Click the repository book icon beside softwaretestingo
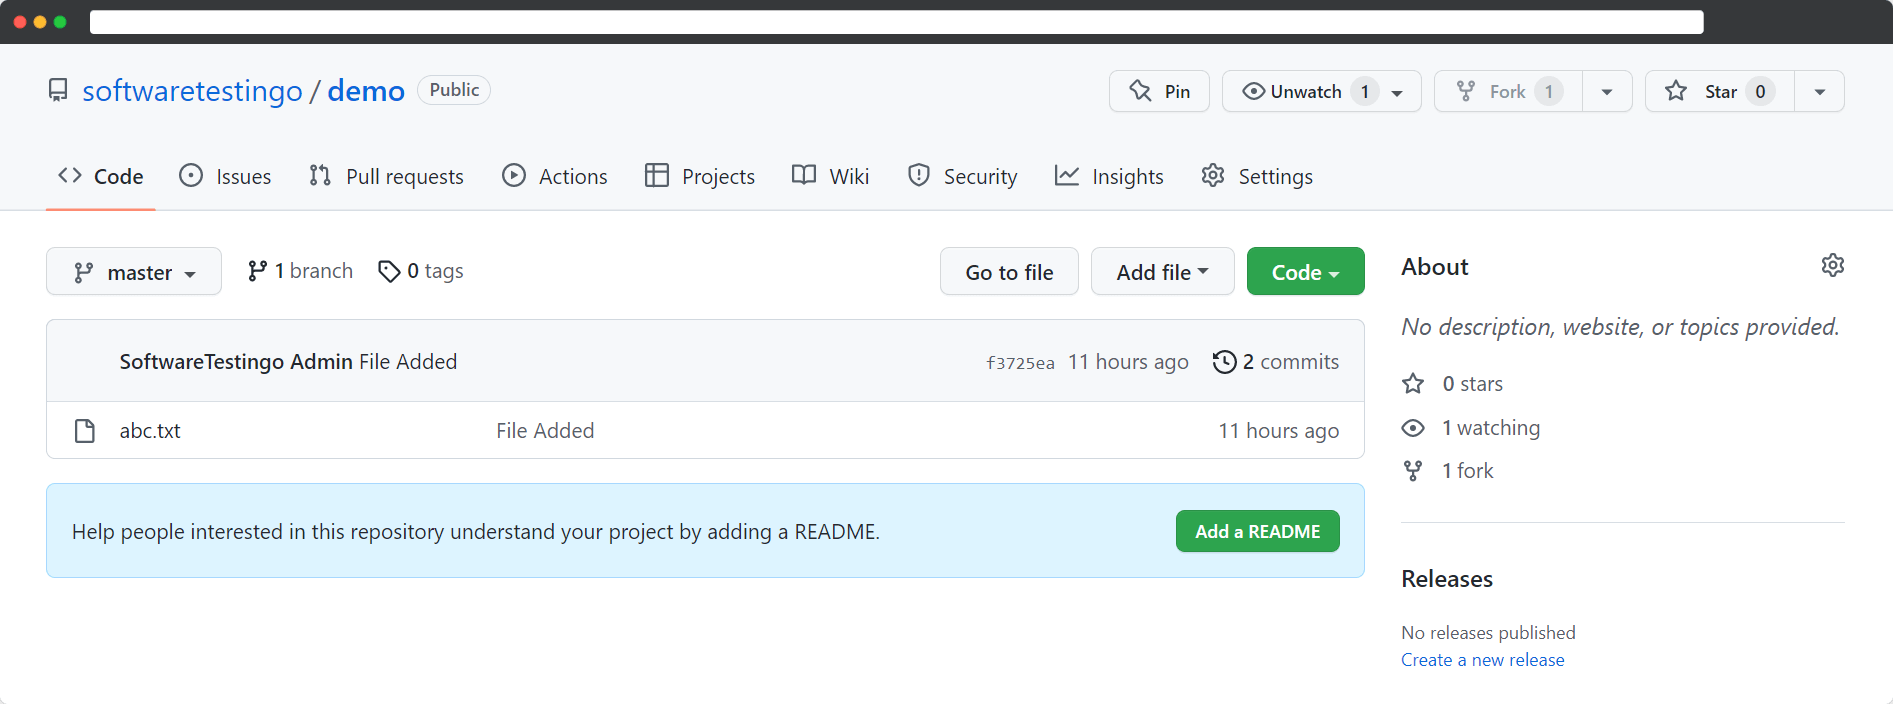The image size is (1893, 704). tap(58, 91)
